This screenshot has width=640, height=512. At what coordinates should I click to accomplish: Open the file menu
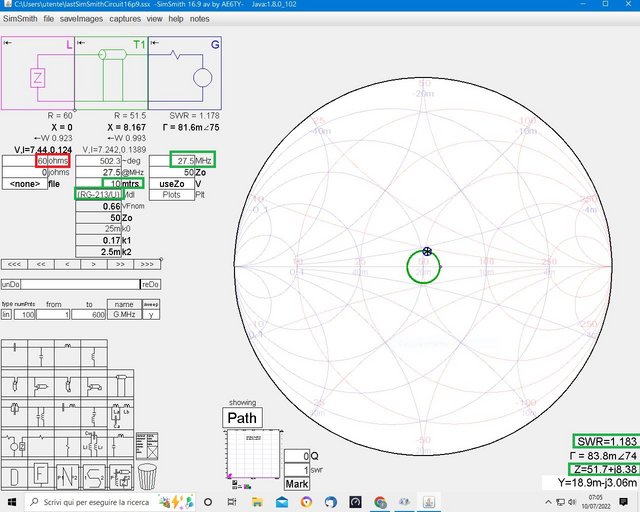point(49,19)
